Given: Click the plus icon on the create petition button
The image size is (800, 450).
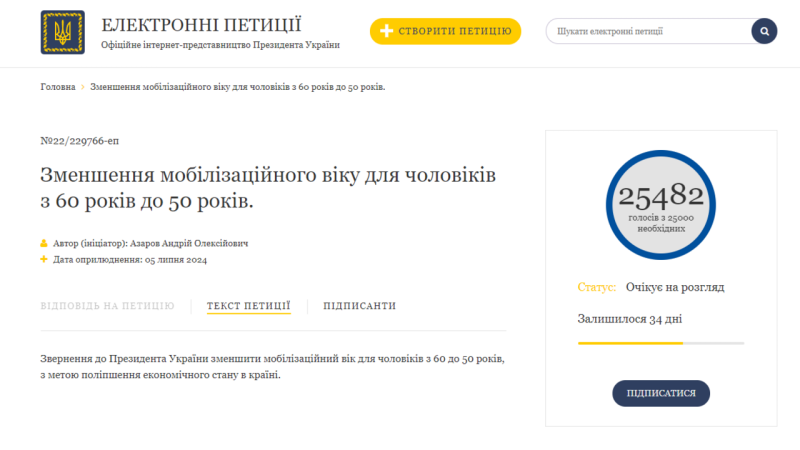Looking at the screenshot, I should pos(386,31).
